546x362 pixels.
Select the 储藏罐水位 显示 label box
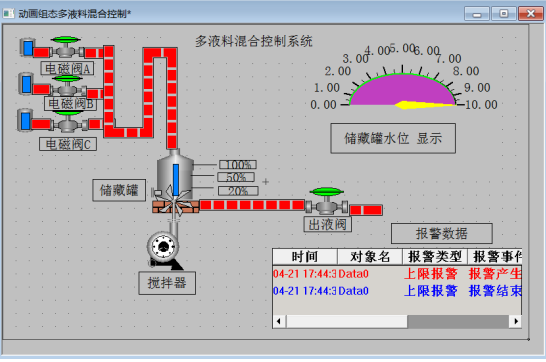point(393,138)
